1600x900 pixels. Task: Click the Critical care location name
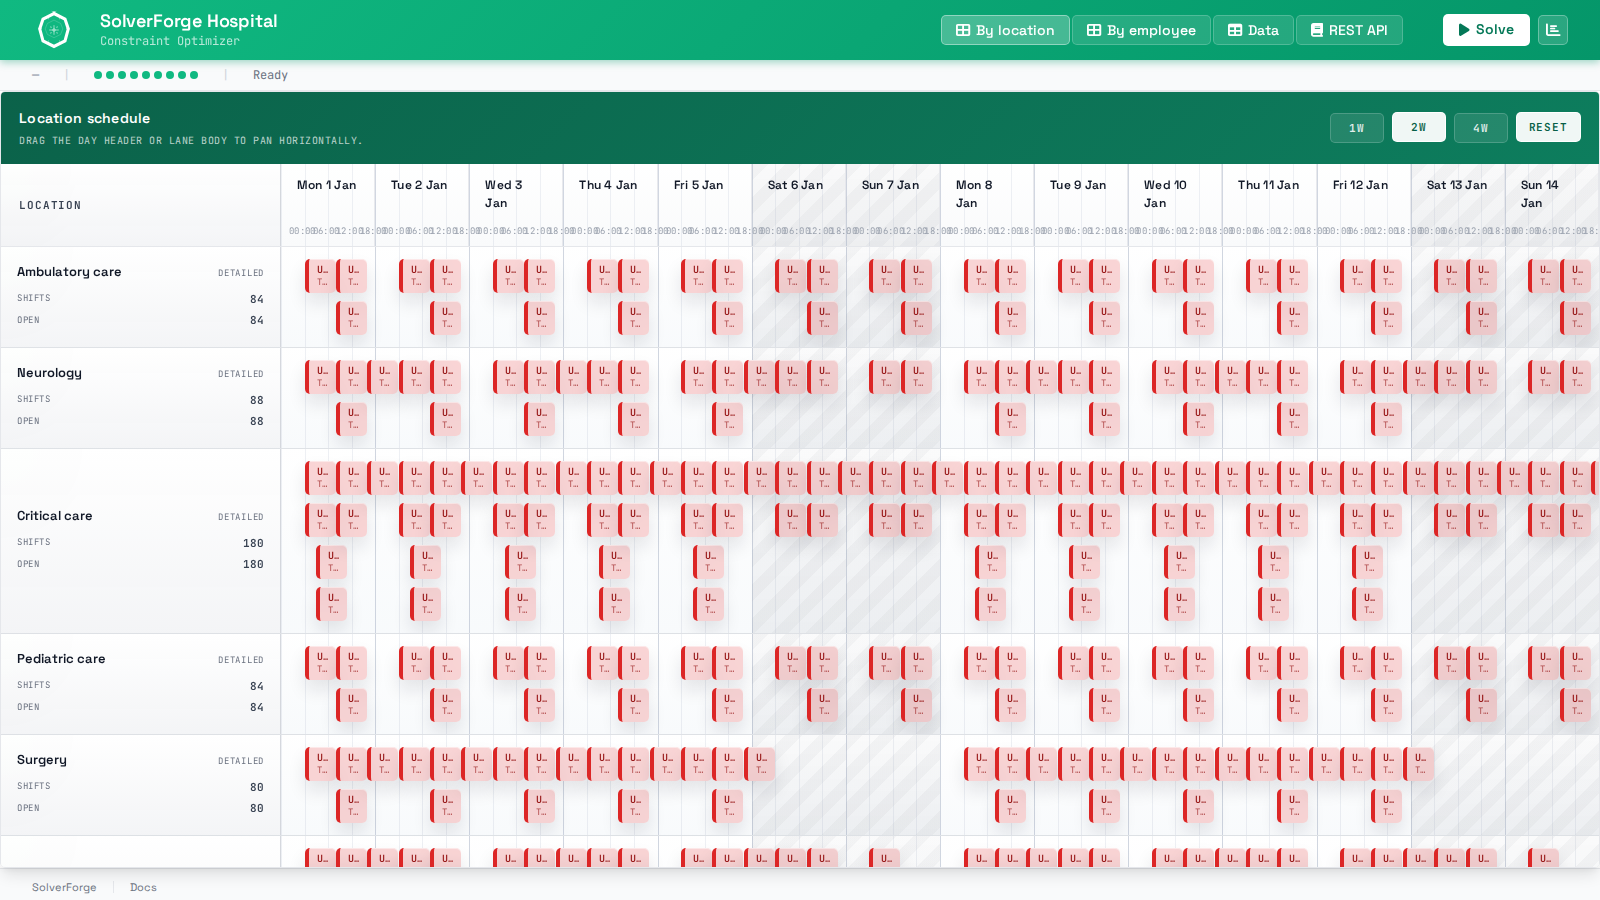coord(55,516)
